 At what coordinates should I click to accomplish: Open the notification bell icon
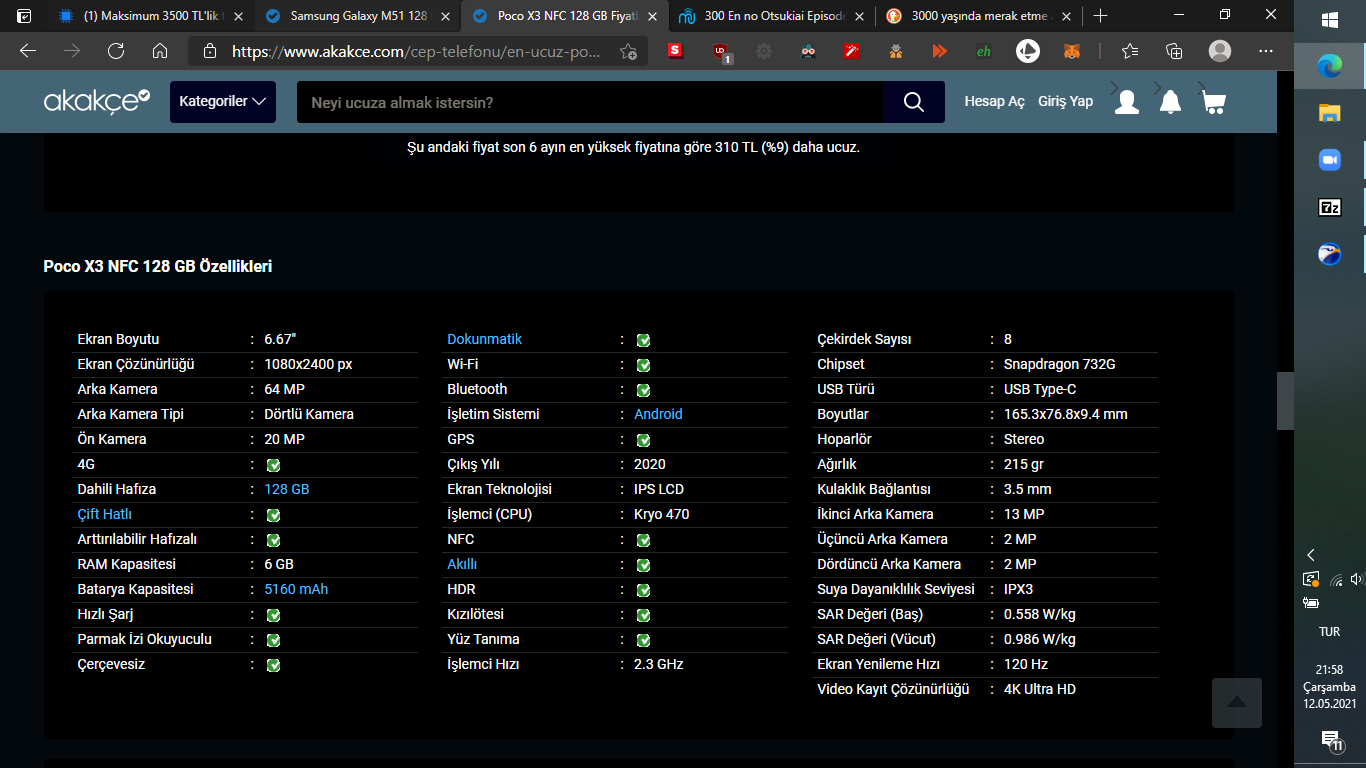1170,102
